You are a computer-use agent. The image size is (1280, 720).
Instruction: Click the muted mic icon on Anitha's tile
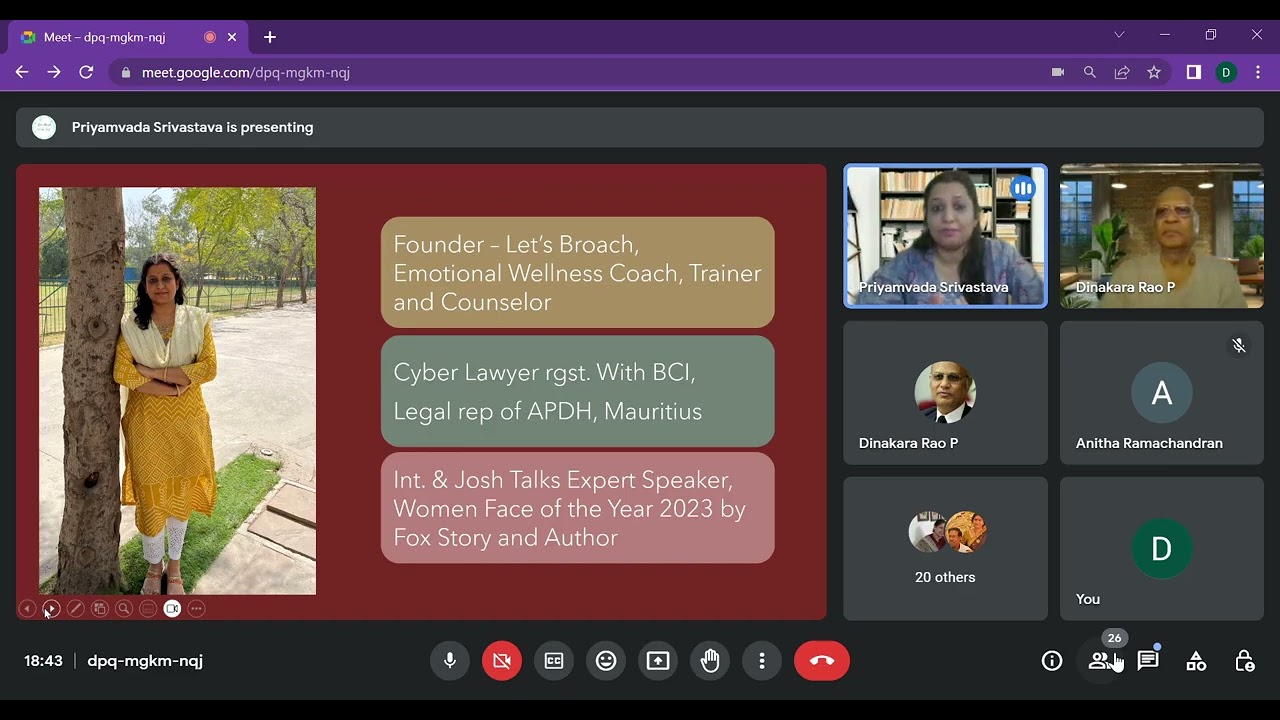[x=1239, y=345]
